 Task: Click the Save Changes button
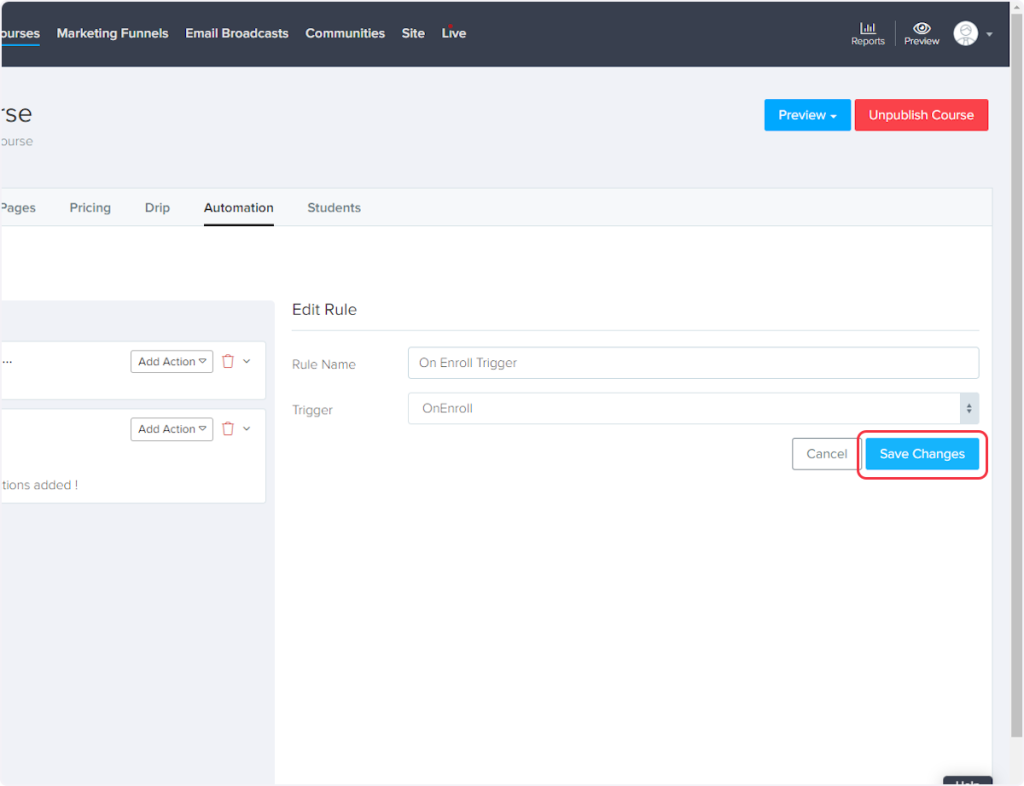(x=922, y=454)
